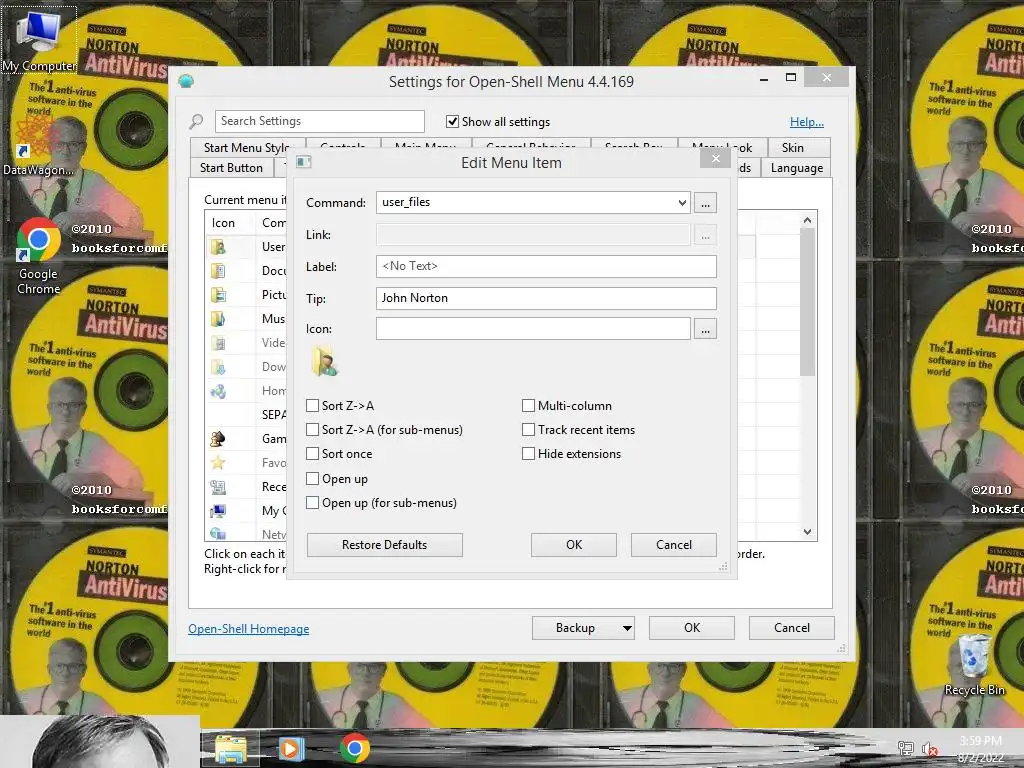Click the Tip field containing John Norton
1024x768 pixels.
coord(546,298)
